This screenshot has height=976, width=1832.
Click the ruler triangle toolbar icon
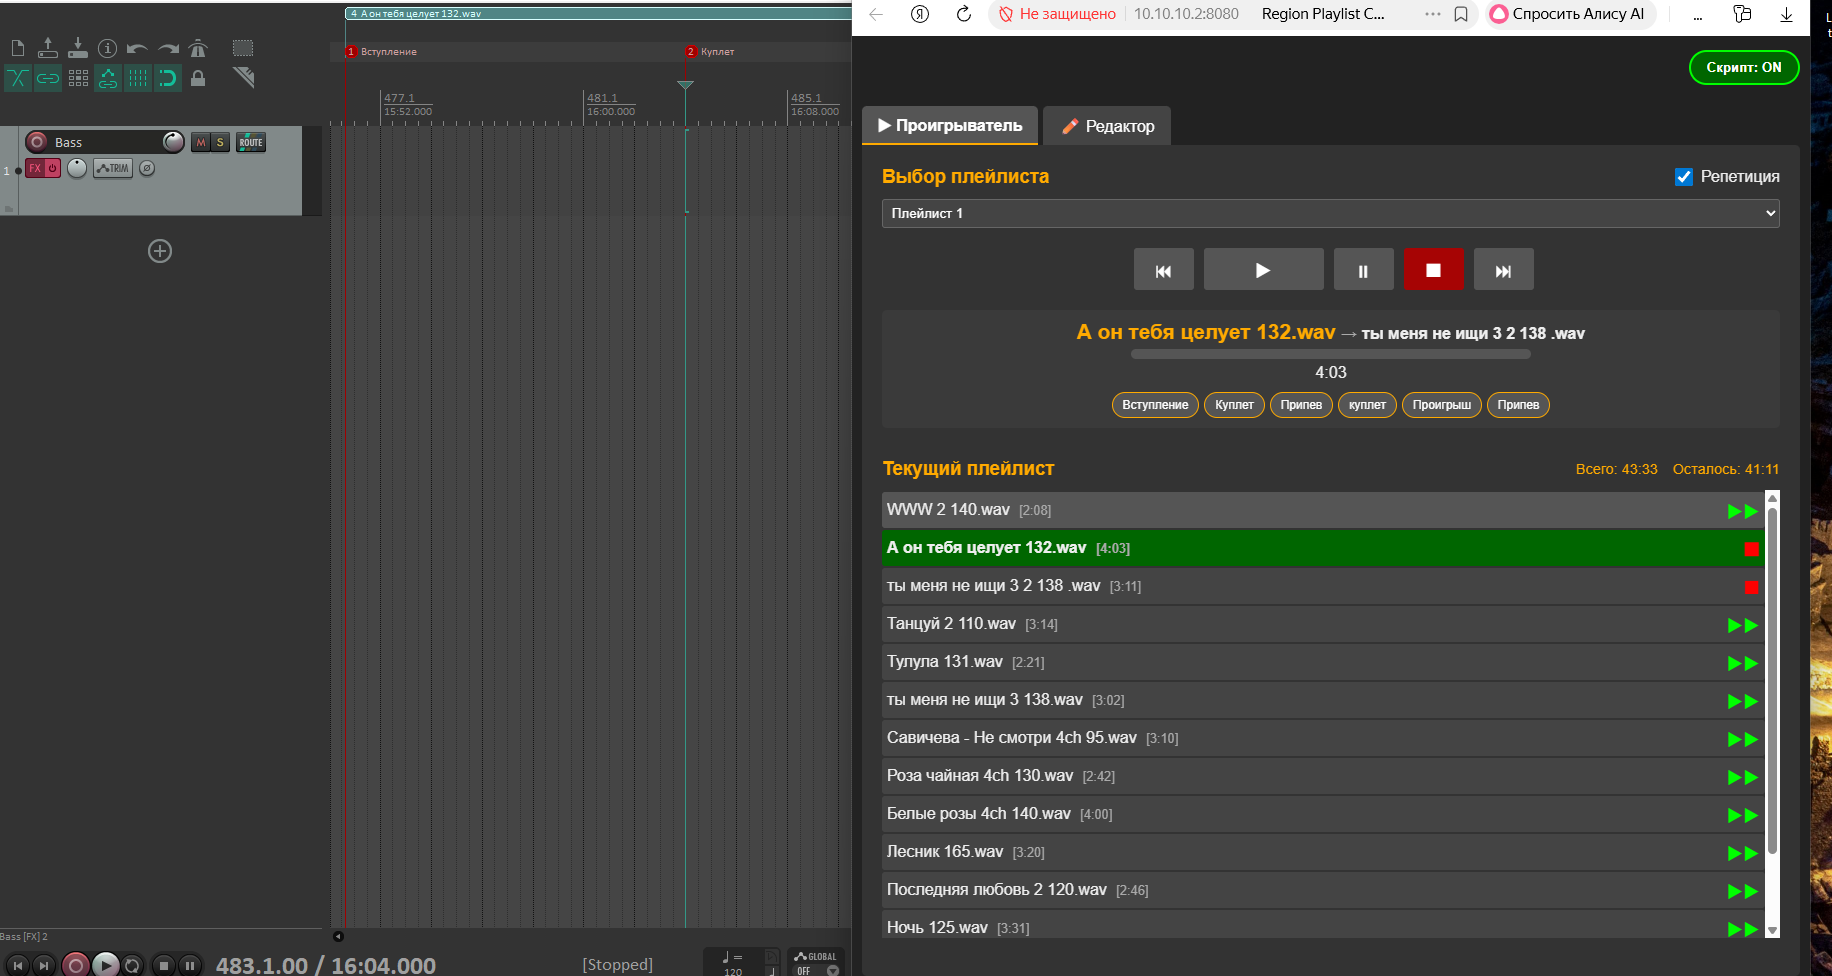tap(243, 77)
